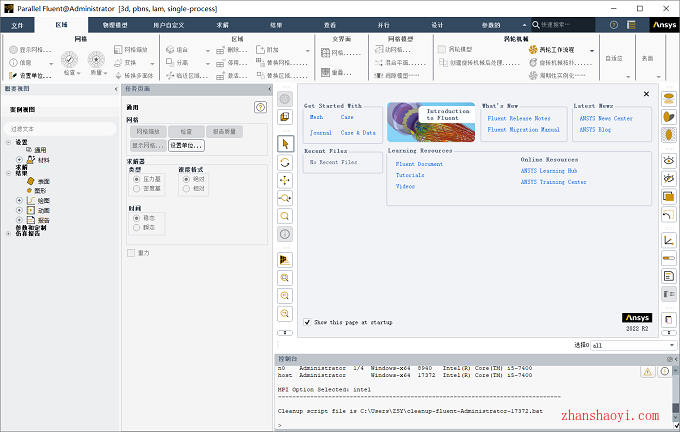Switch to the 并行 Parallel ribbon tab
Image resolution: width=680 pixels, height=432 pixels.
point(383,25)
